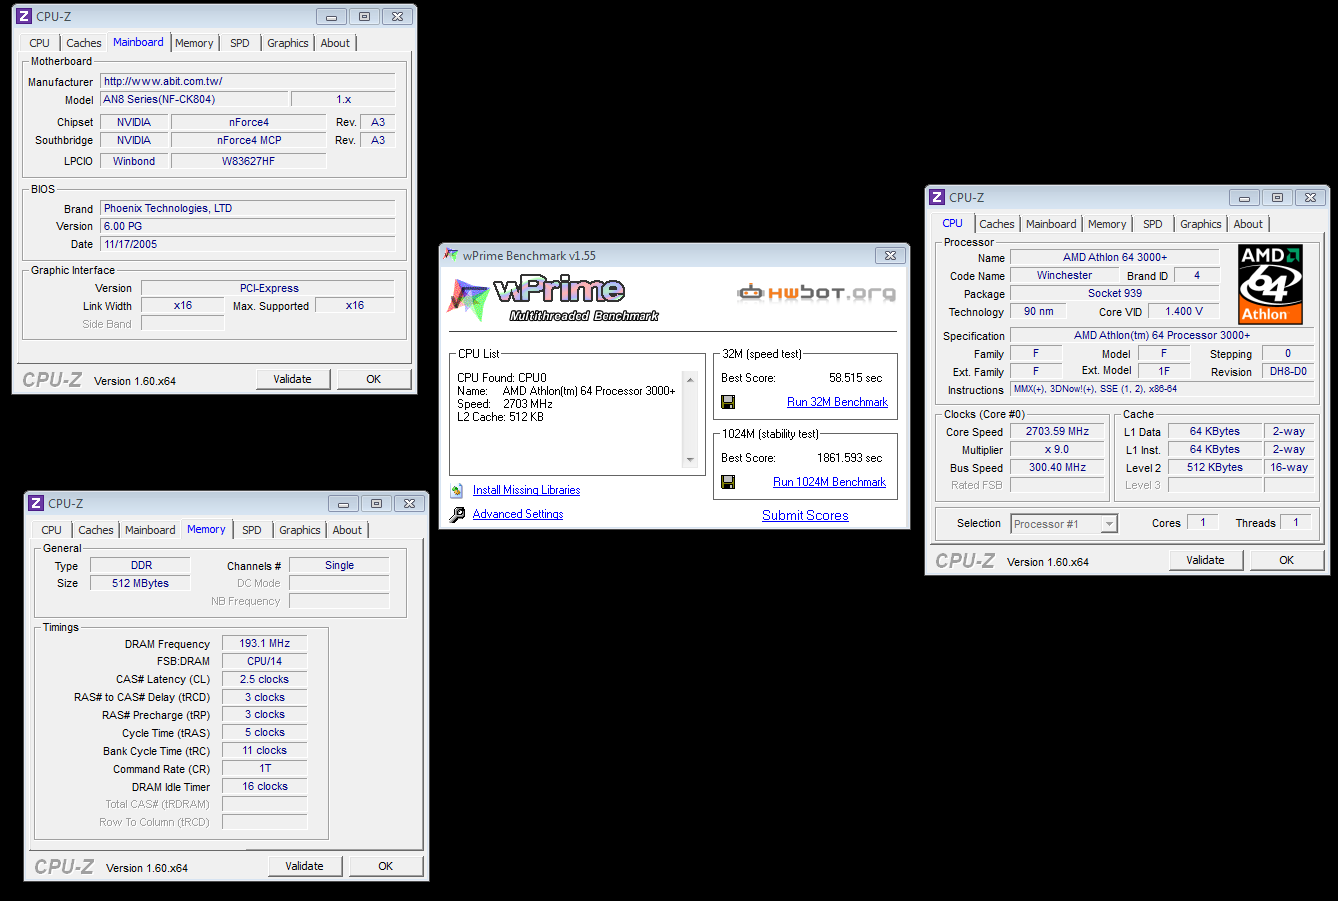This screenshot has width=1338, height=901.
Task: Click the AMD Athlon 64 logo in the CPU window
Action: [1270, 284]
